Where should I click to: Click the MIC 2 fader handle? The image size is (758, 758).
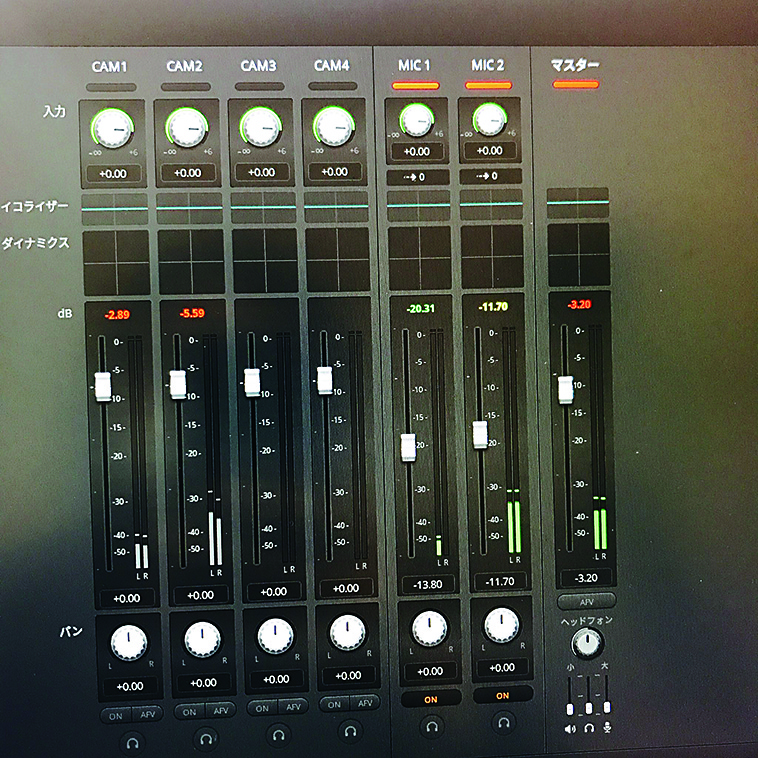click(479, 434)
